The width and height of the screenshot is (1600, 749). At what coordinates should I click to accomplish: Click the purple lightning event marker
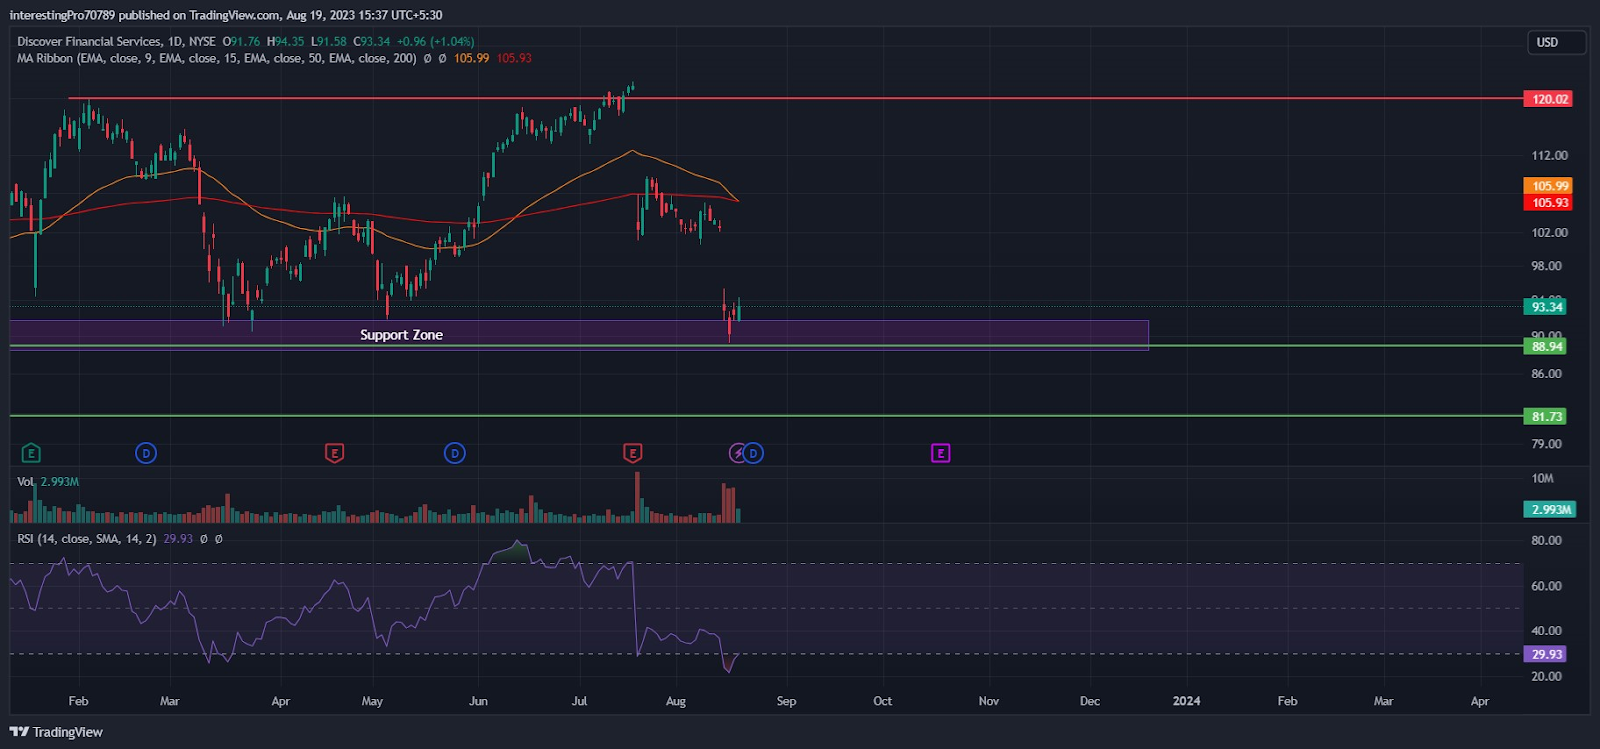click(x=738, y=454)
